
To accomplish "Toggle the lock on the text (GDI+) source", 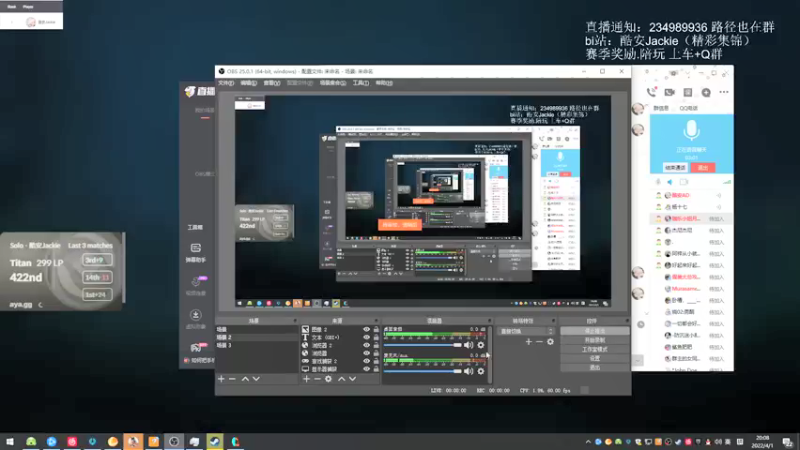I will click(x=376, y=337).
